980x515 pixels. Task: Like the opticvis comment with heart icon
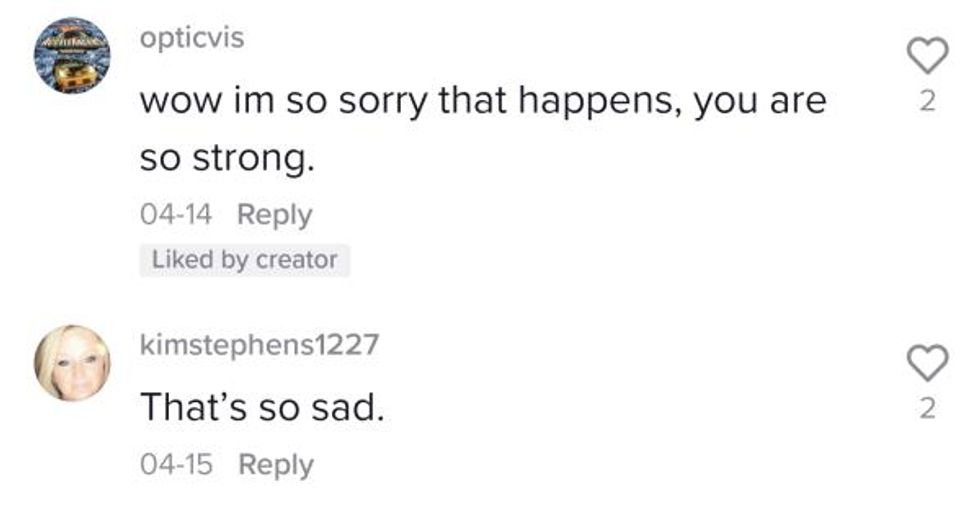click(x=927, y=58)
